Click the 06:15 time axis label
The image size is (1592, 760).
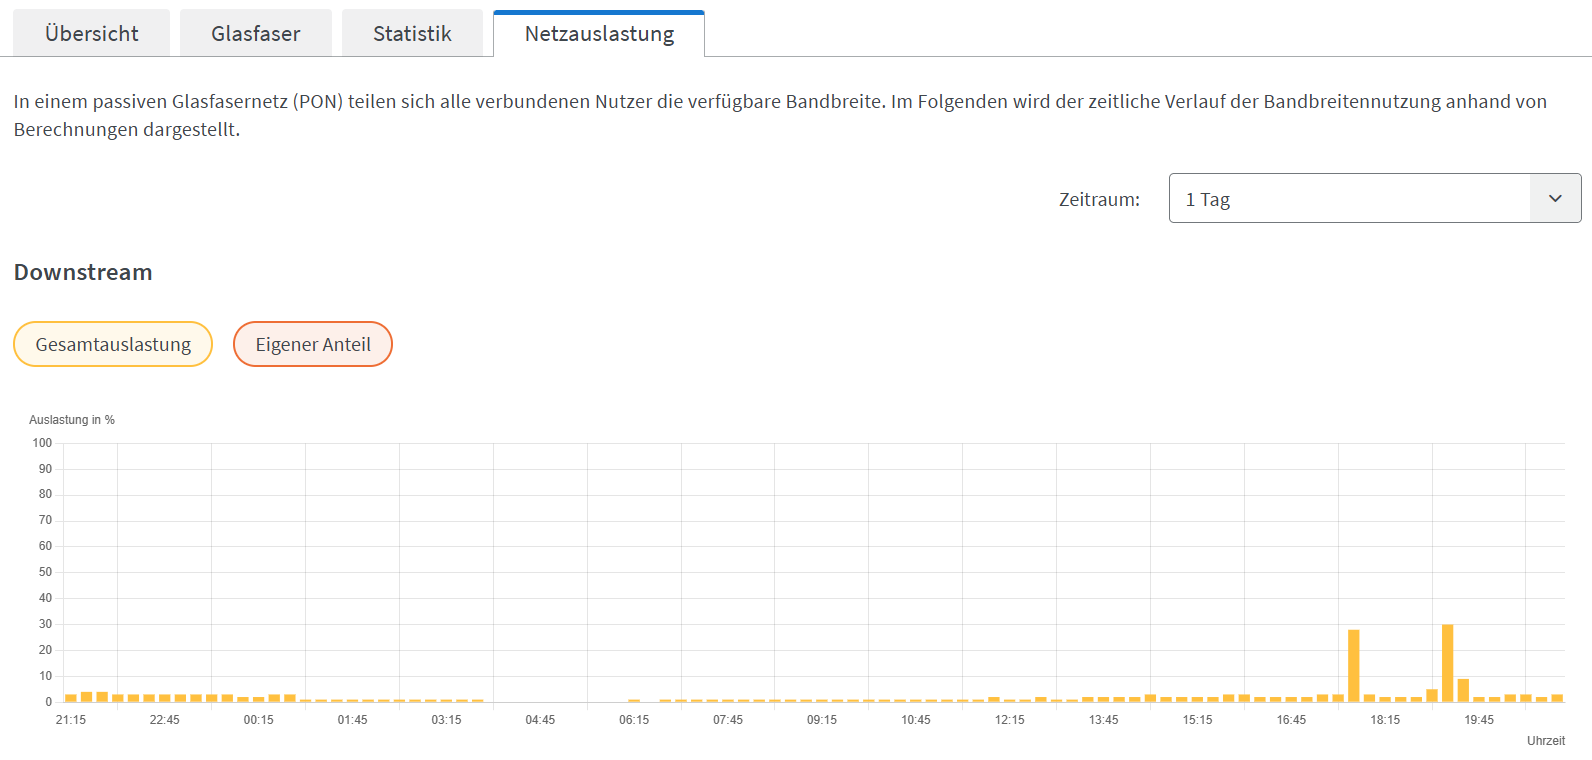[x=634, y=720]
